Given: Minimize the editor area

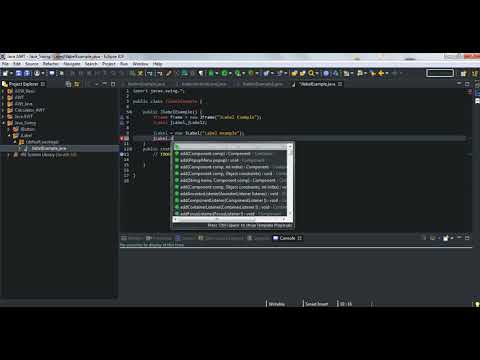Looking at the screenshot, I should click(x=459, y=84).
